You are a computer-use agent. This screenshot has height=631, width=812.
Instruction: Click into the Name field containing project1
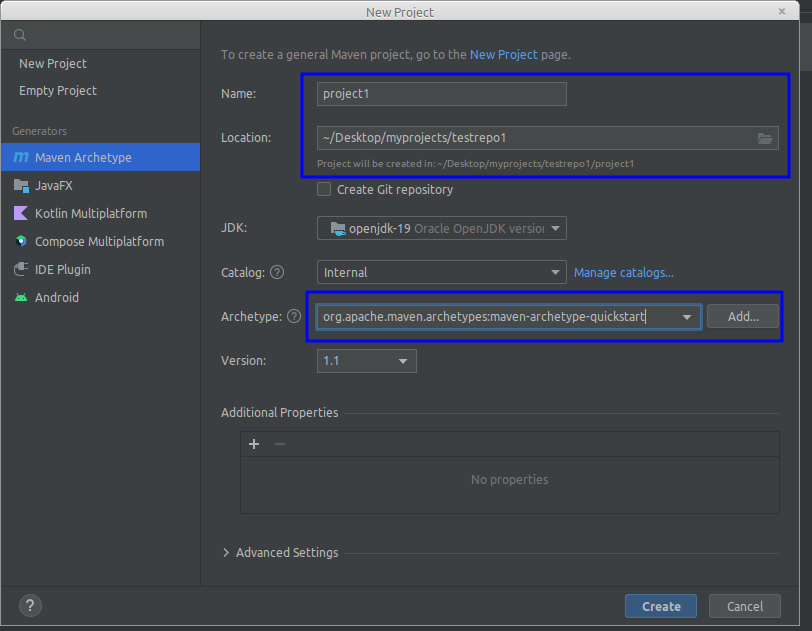pos(442,94)
